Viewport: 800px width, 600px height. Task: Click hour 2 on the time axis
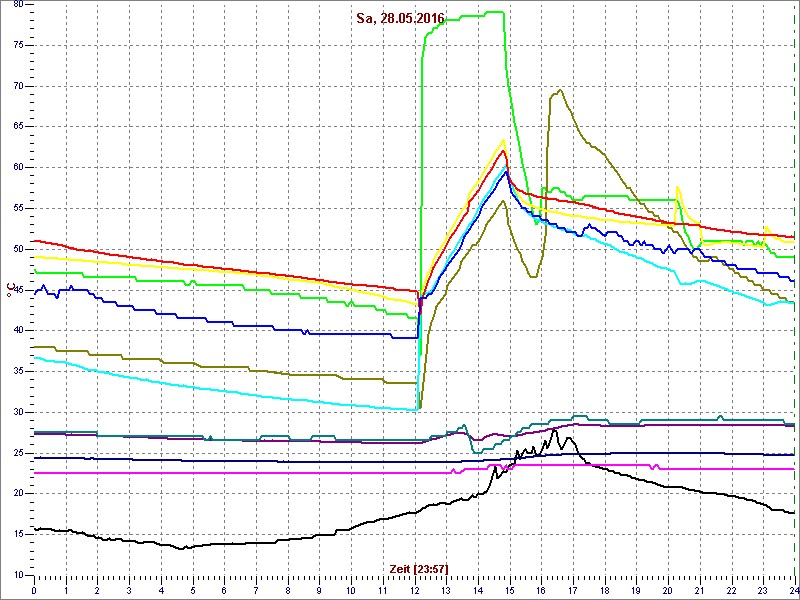[x=98, y=589]
